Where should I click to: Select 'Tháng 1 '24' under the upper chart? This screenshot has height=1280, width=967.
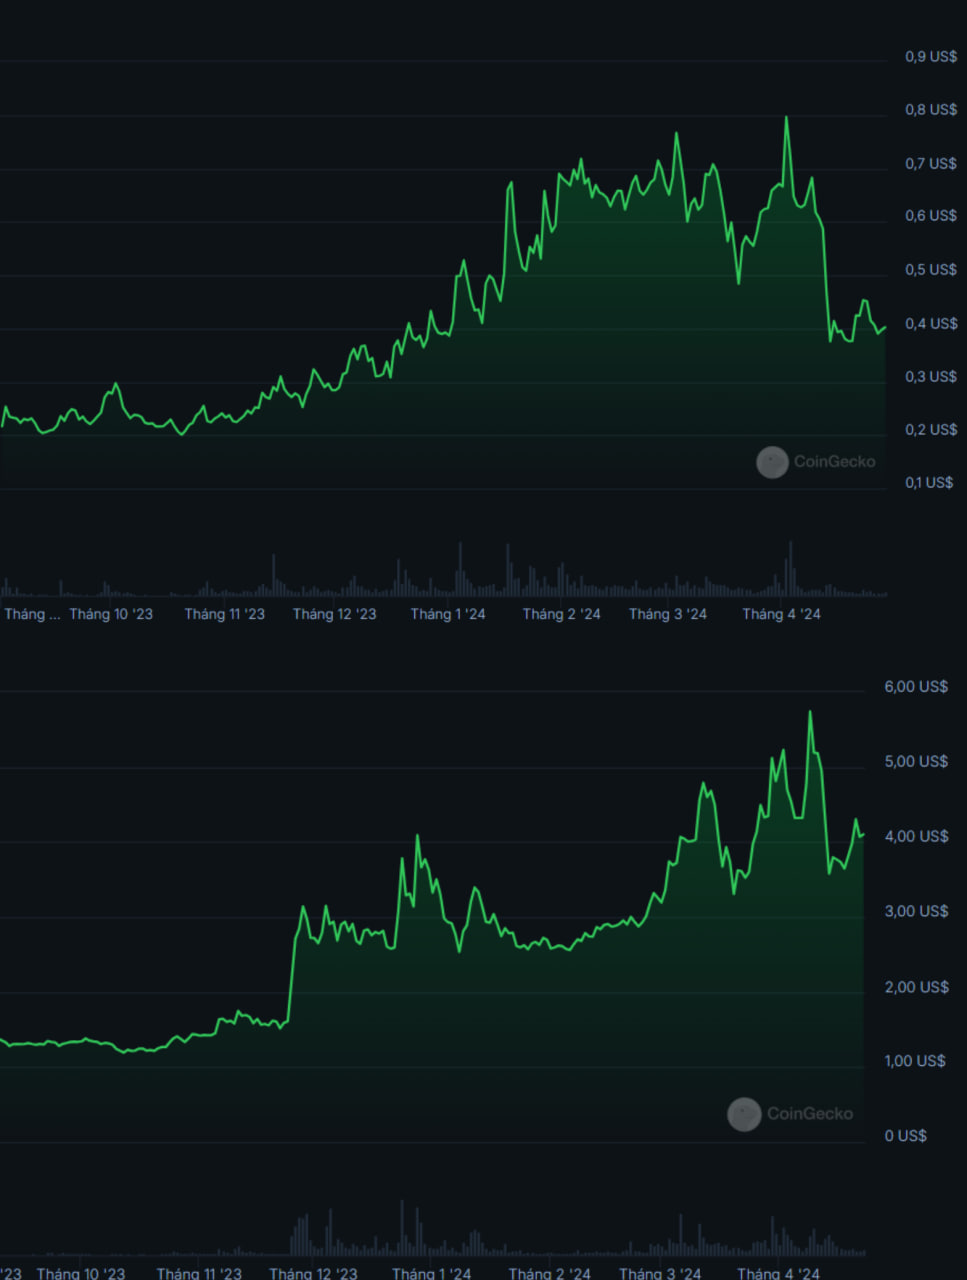(448, 614)
